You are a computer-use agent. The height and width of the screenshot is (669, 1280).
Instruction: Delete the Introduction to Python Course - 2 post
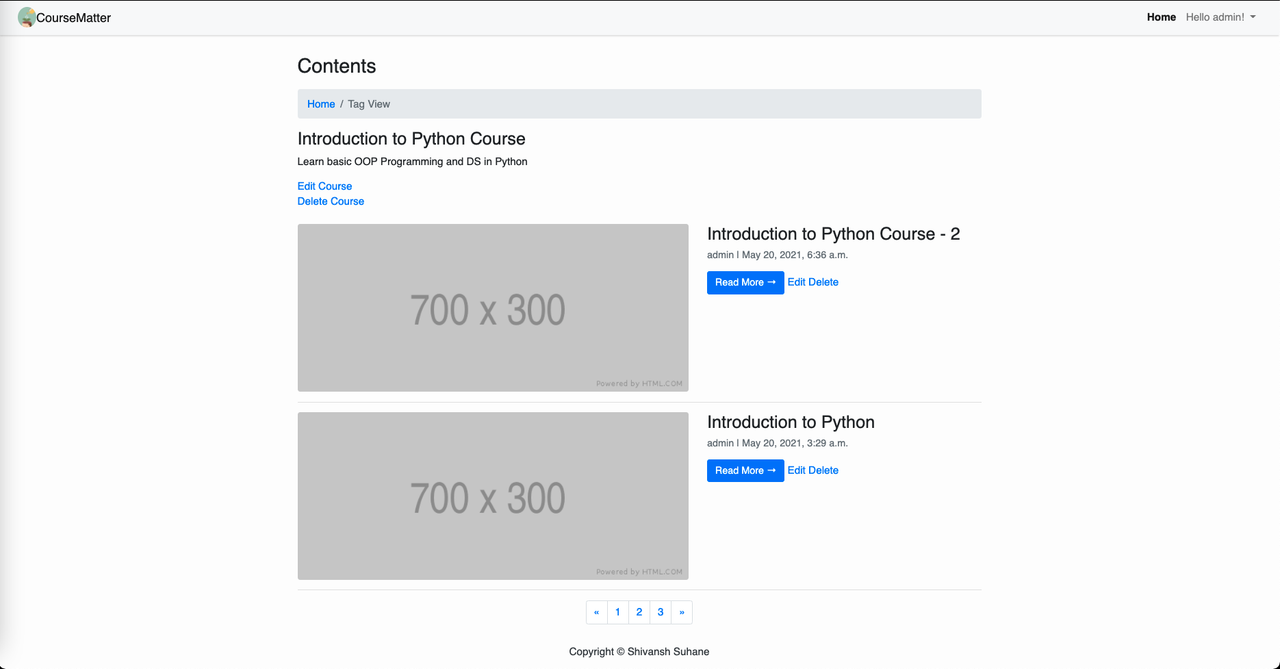pyautogui.click(x=824, y=282)
